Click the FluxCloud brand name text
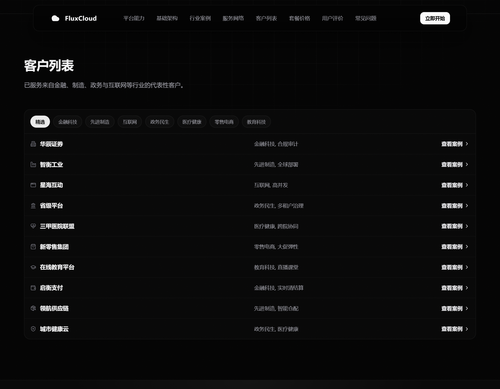The height and width of the screenshot is (389, 500). (81, 18)
